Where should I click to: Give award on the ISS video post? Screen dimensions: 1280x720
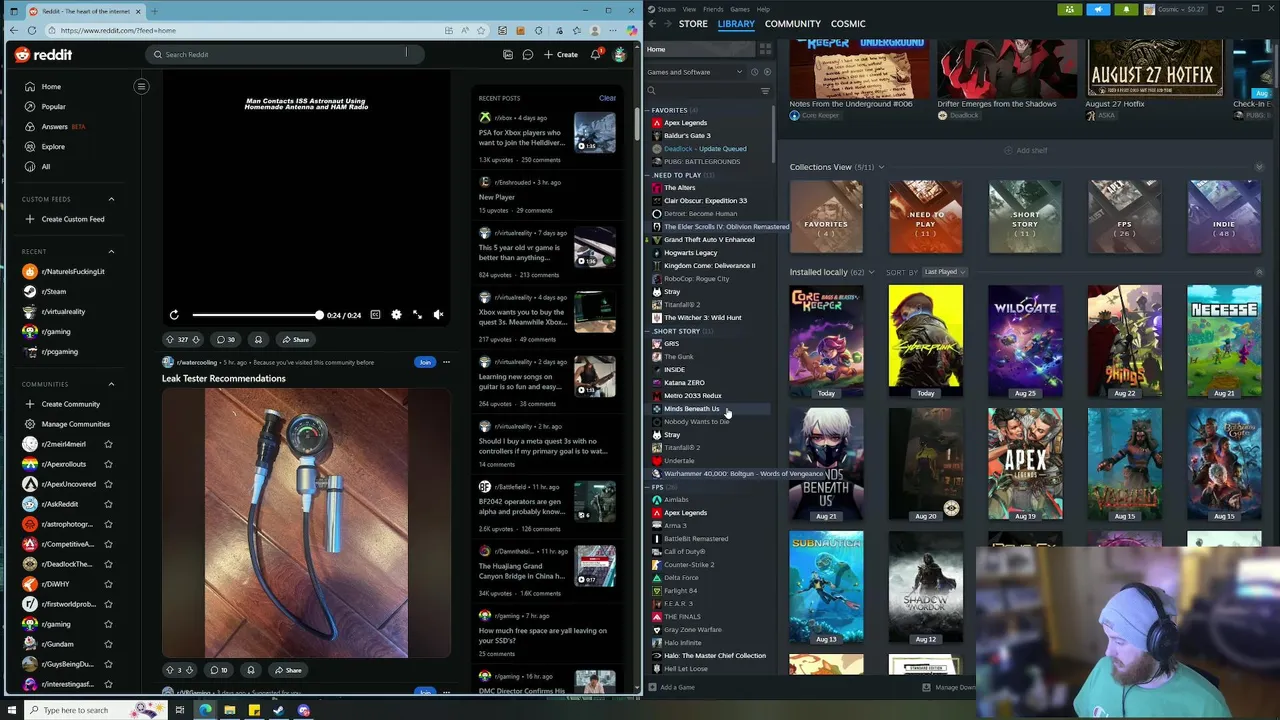tap(258, 340)
